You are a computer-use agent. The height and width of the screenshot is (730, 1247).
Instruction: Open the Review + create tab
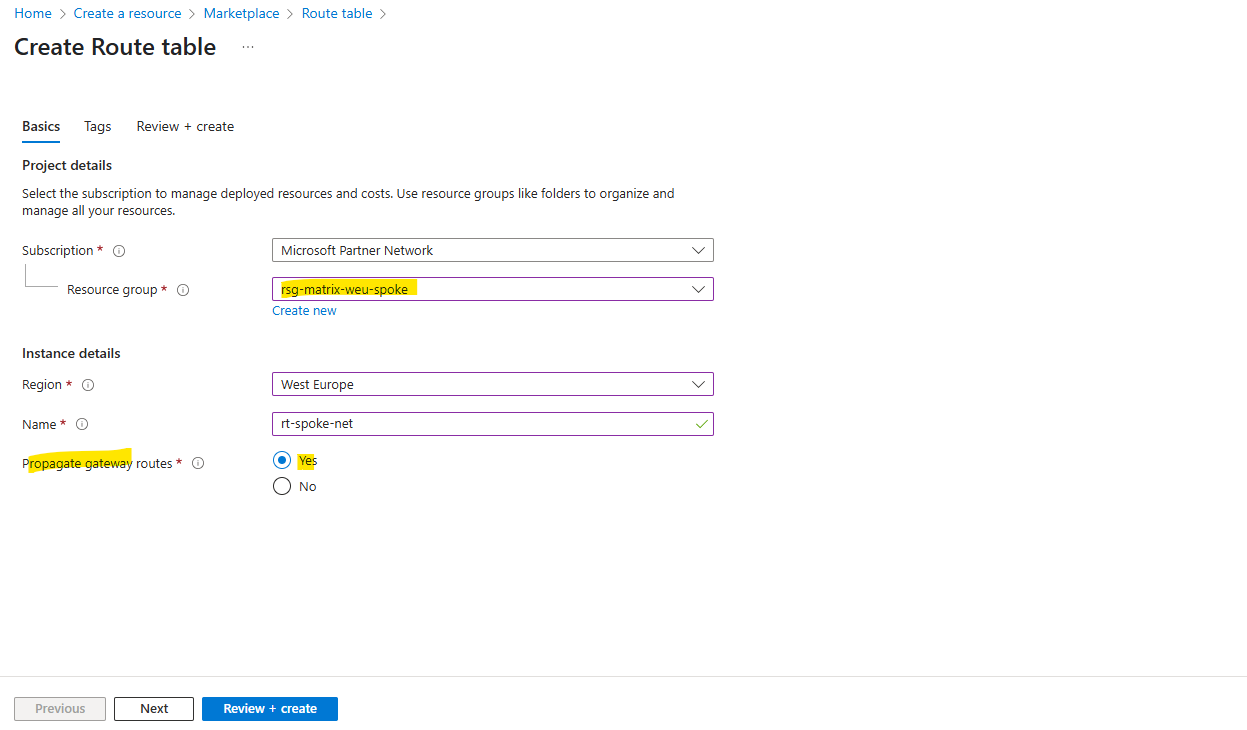point(185,126)
